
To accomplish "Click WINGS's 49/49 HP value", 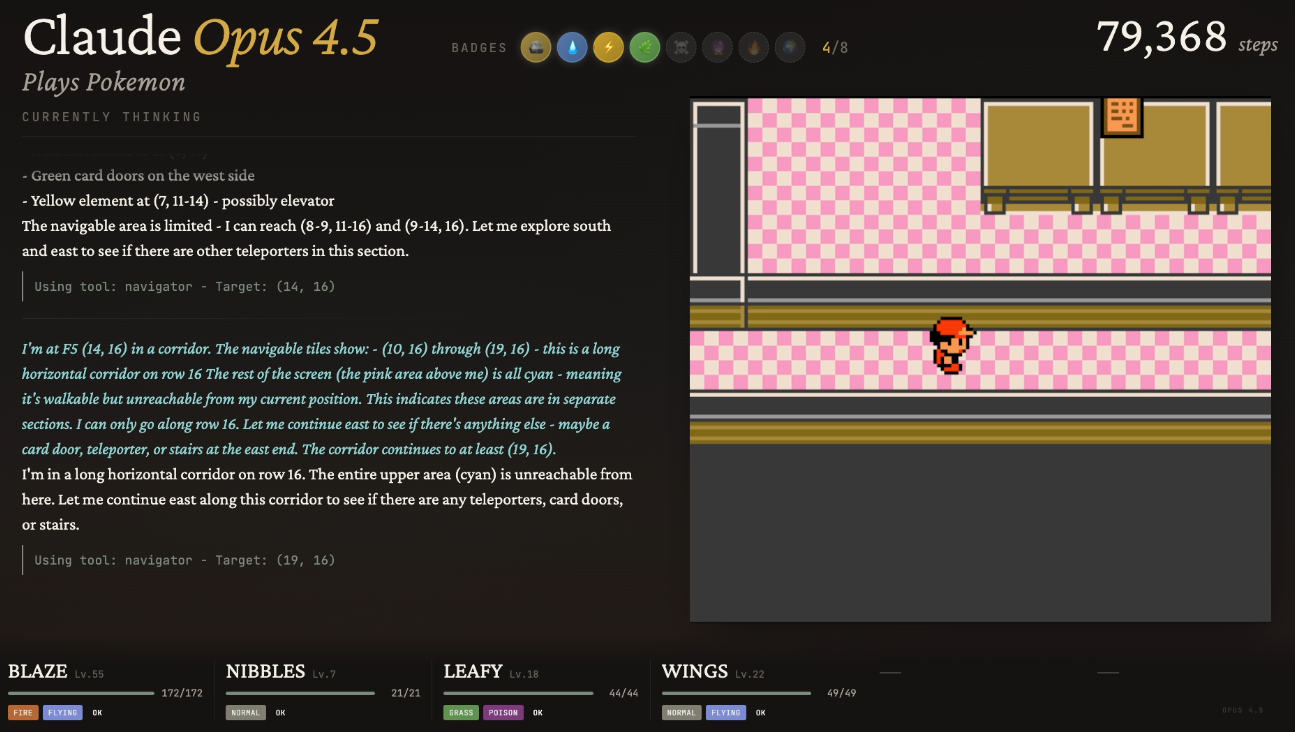I will 841,693.
